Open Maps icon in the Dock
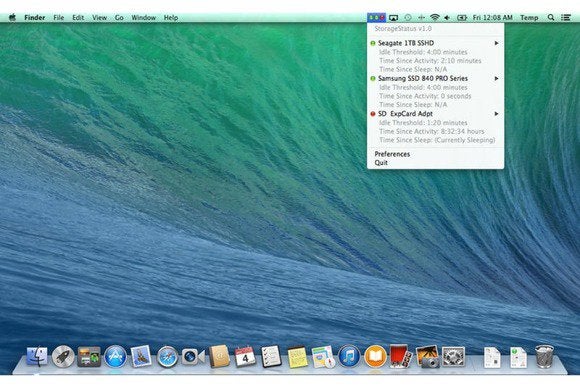This screenshot has width=580, height=388. click(323, 357)
